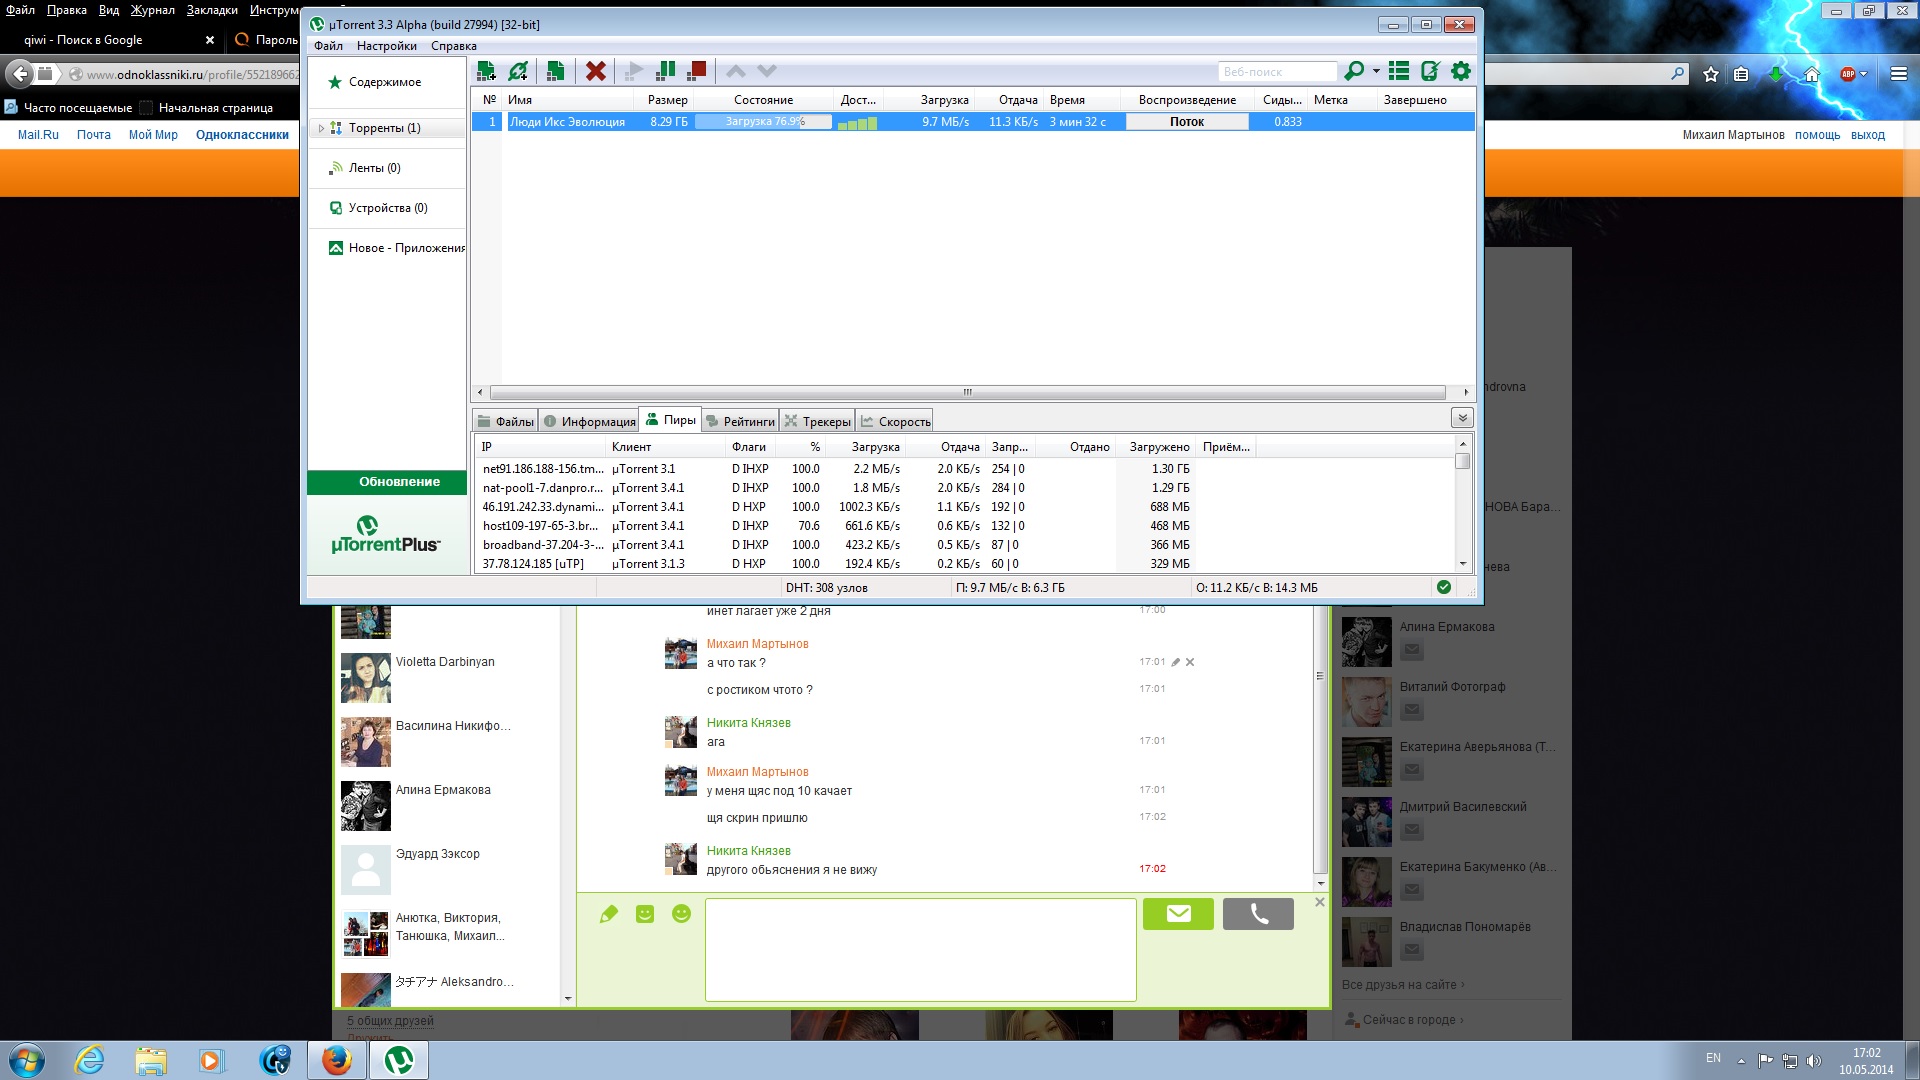Click Firefox bookmark star icon
This screenshot has width=1920, height=1080.
pos(1711,74)
